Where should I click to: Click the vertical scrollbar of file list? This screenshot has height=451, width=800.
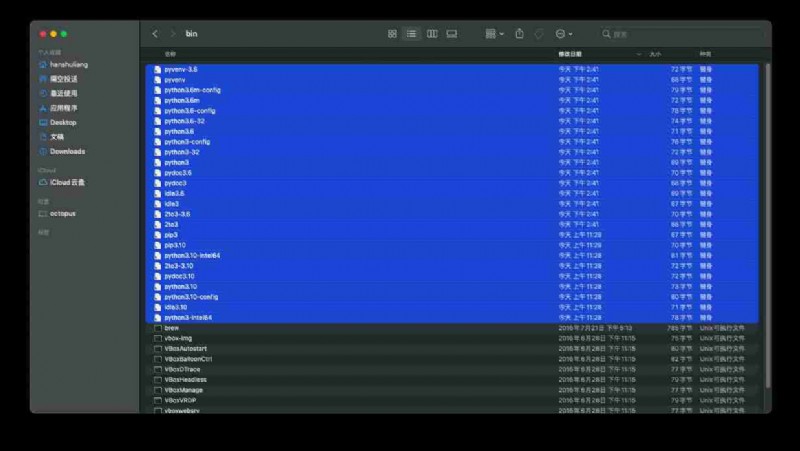[x=767, y=224]
